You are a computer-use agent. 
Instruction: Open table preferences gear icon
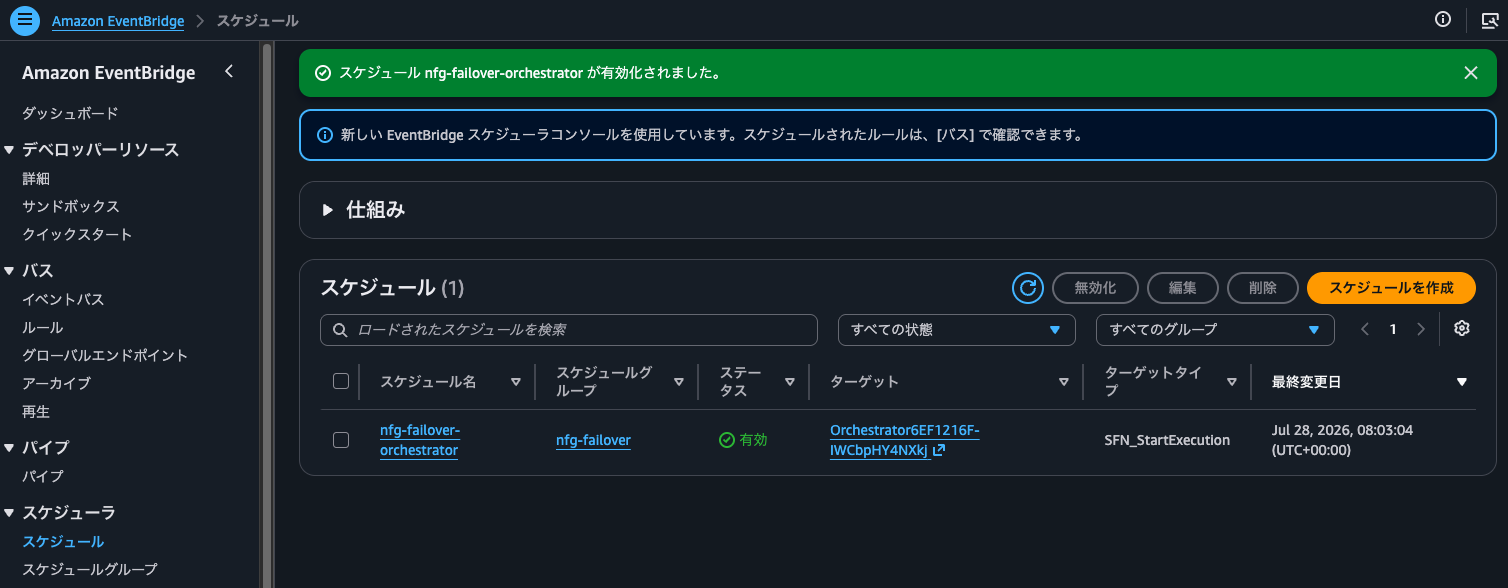[1462, 328]
